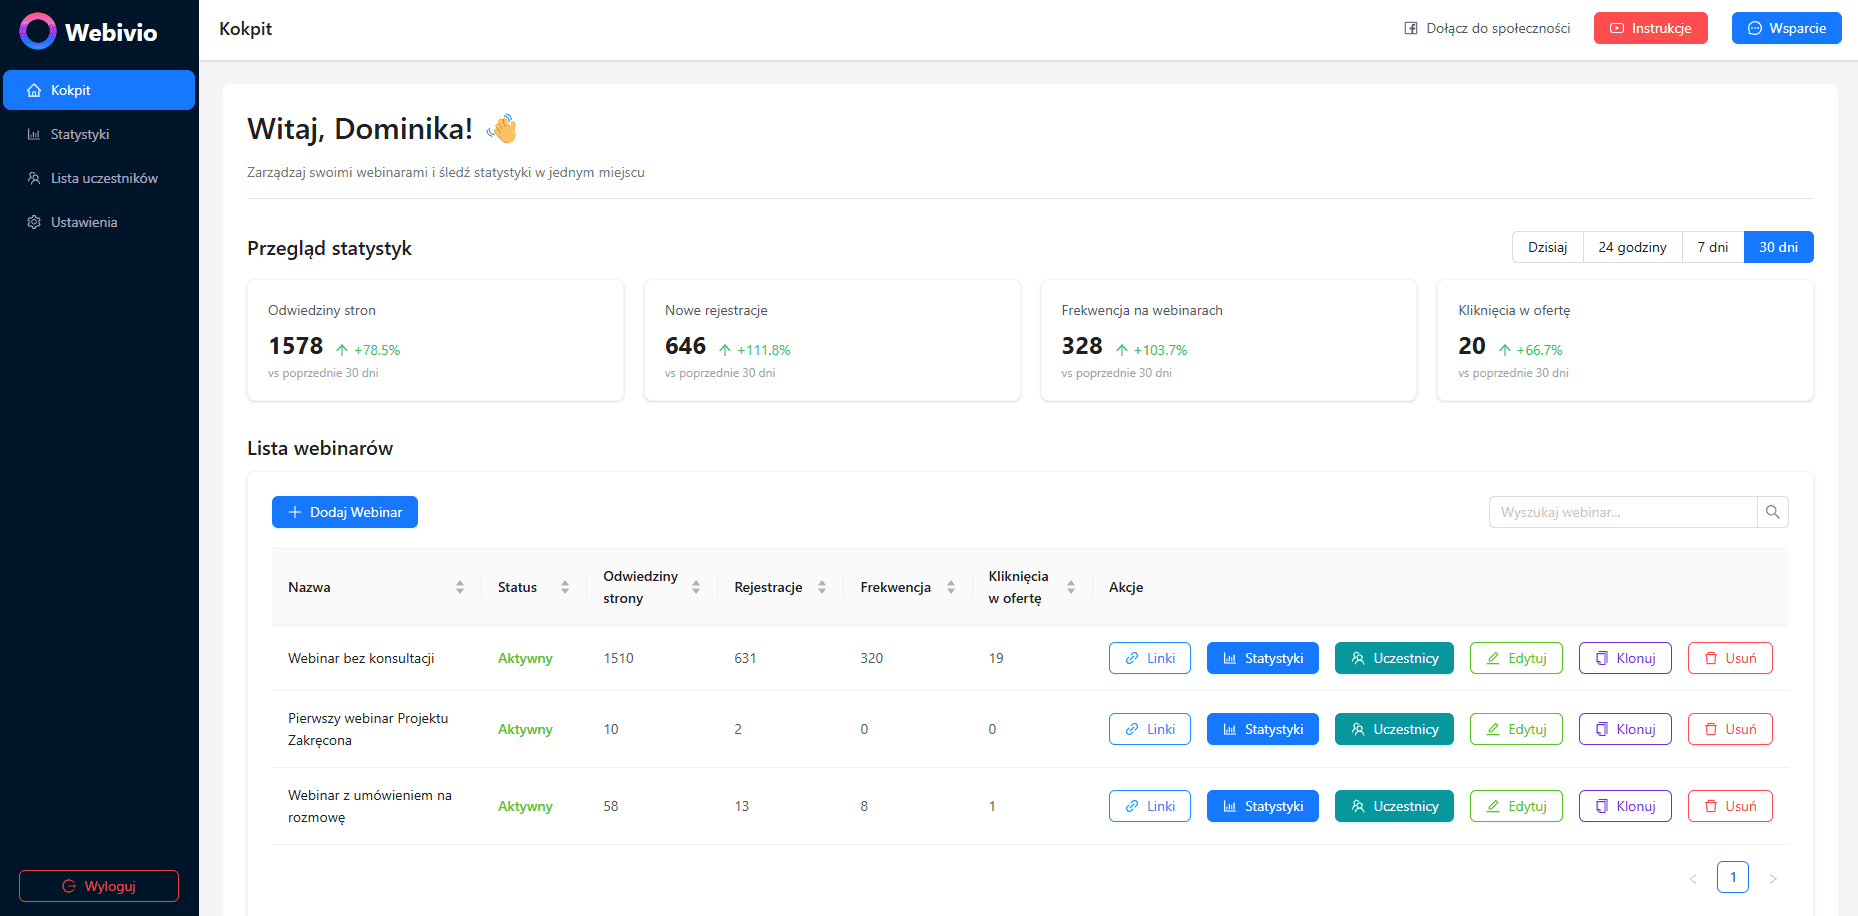Delete the Webinar bez konsultacji row
This screenshot has height=916, width=1858.
click(1729, 658)
